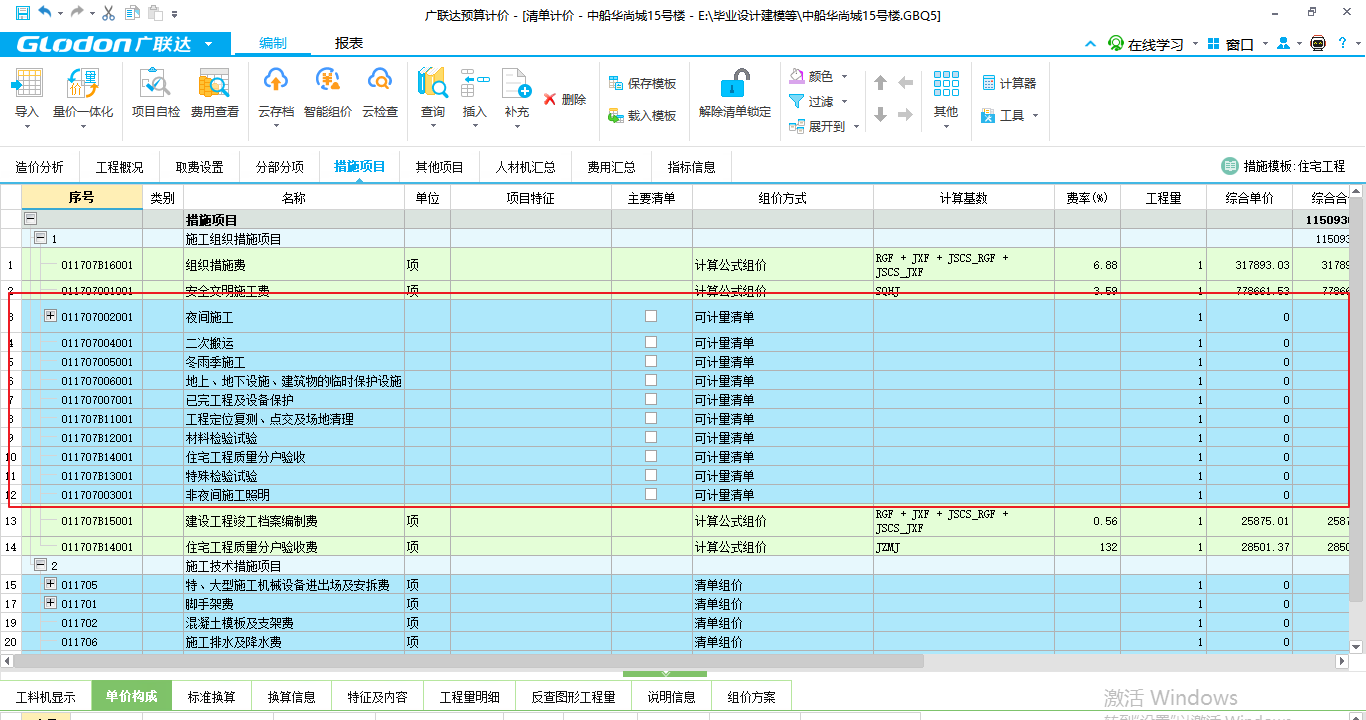1366x720 pixels.
Task: Click the horizontal scrollbar of the table
Action: [470, 661]
